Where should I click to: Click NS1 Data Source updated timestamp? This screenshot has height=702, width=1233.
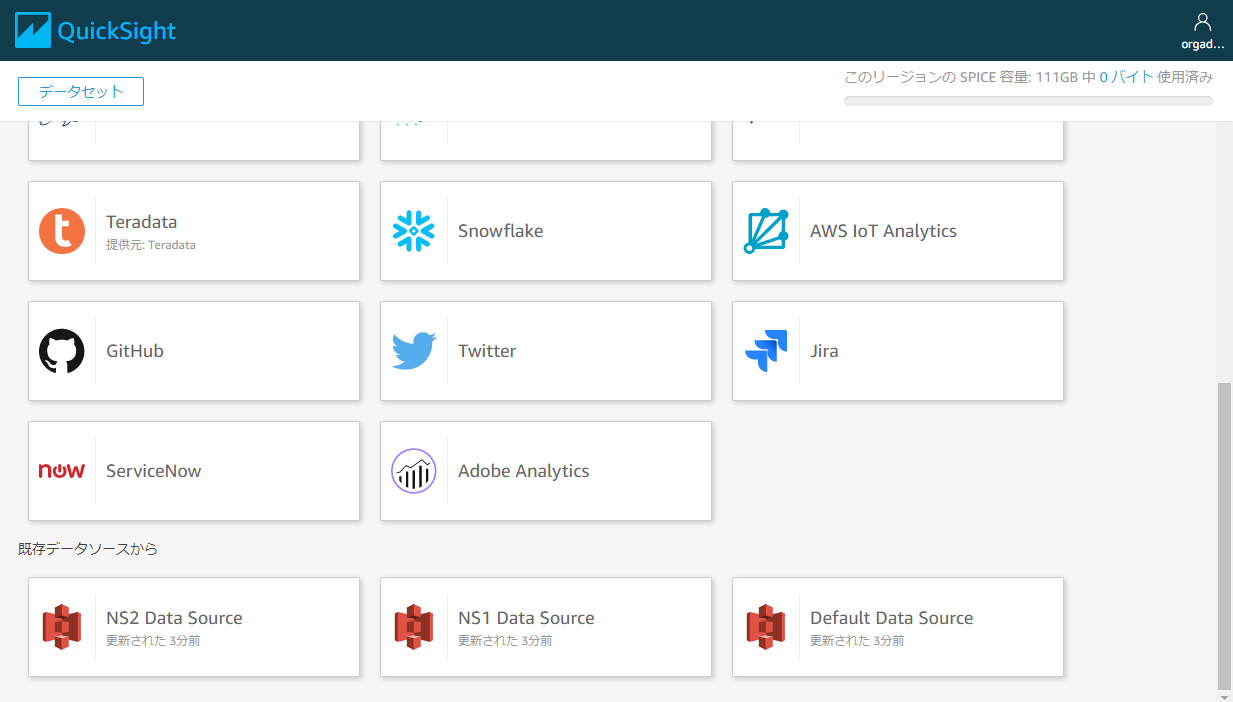tap(505, 640)
